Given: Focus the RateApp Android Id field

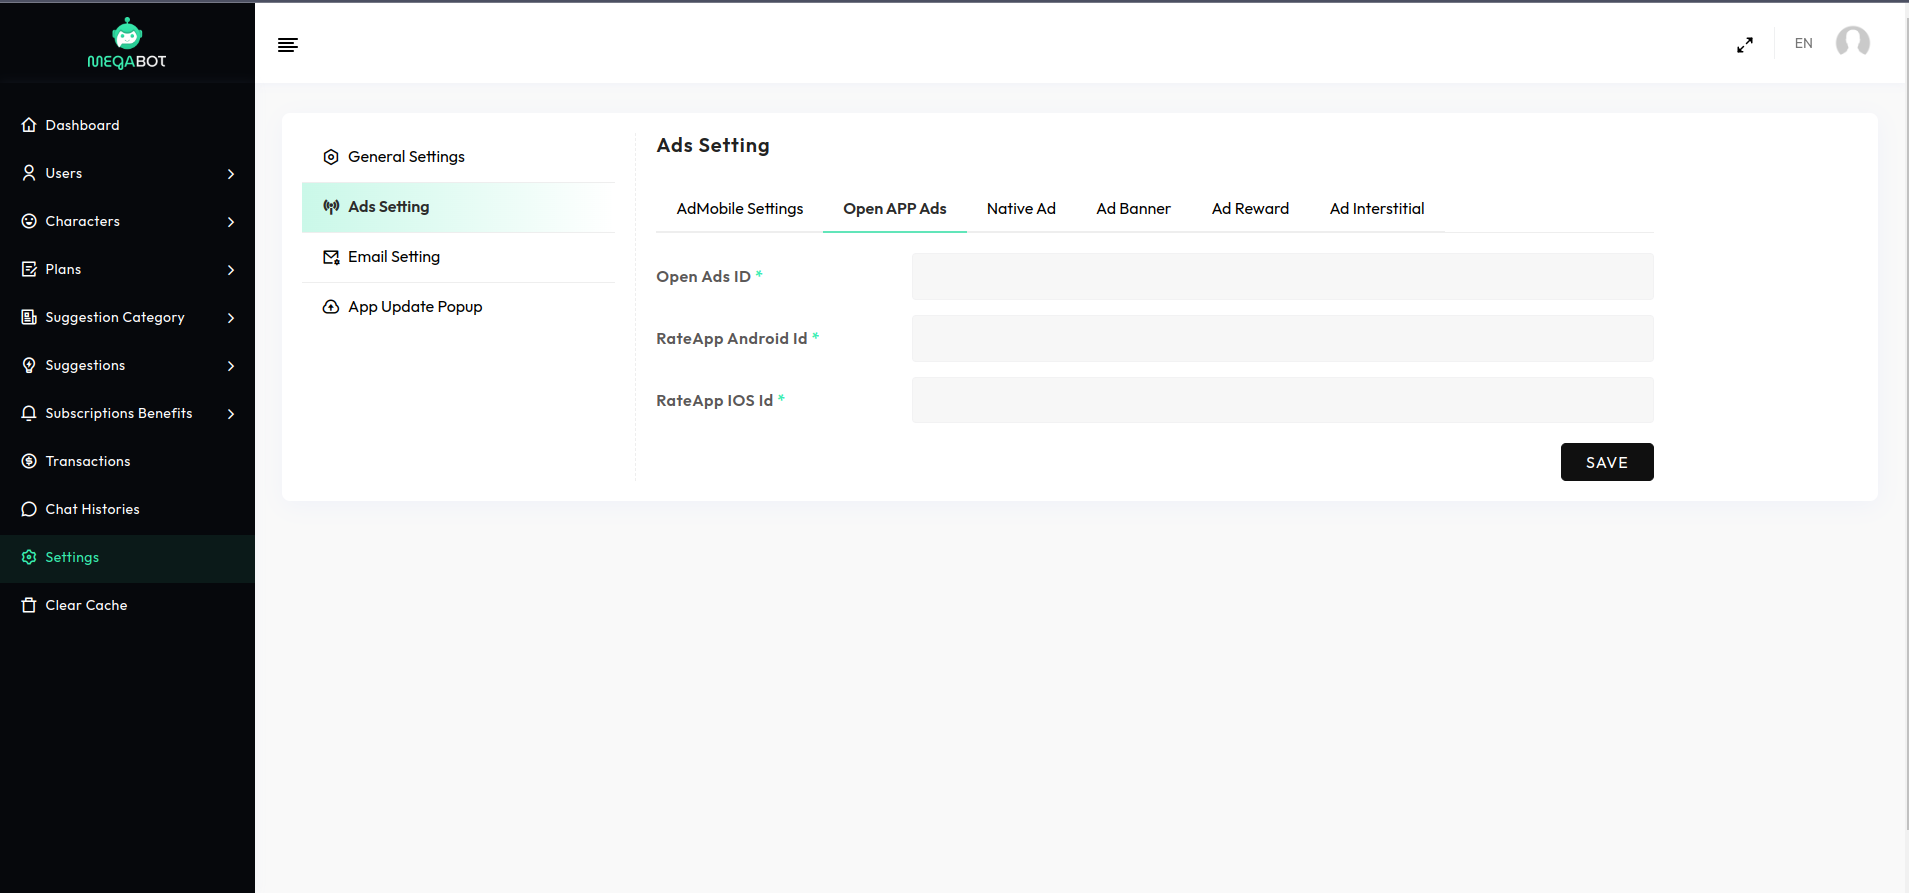Looking at the screenshot, I should (x=1282, y=338).
